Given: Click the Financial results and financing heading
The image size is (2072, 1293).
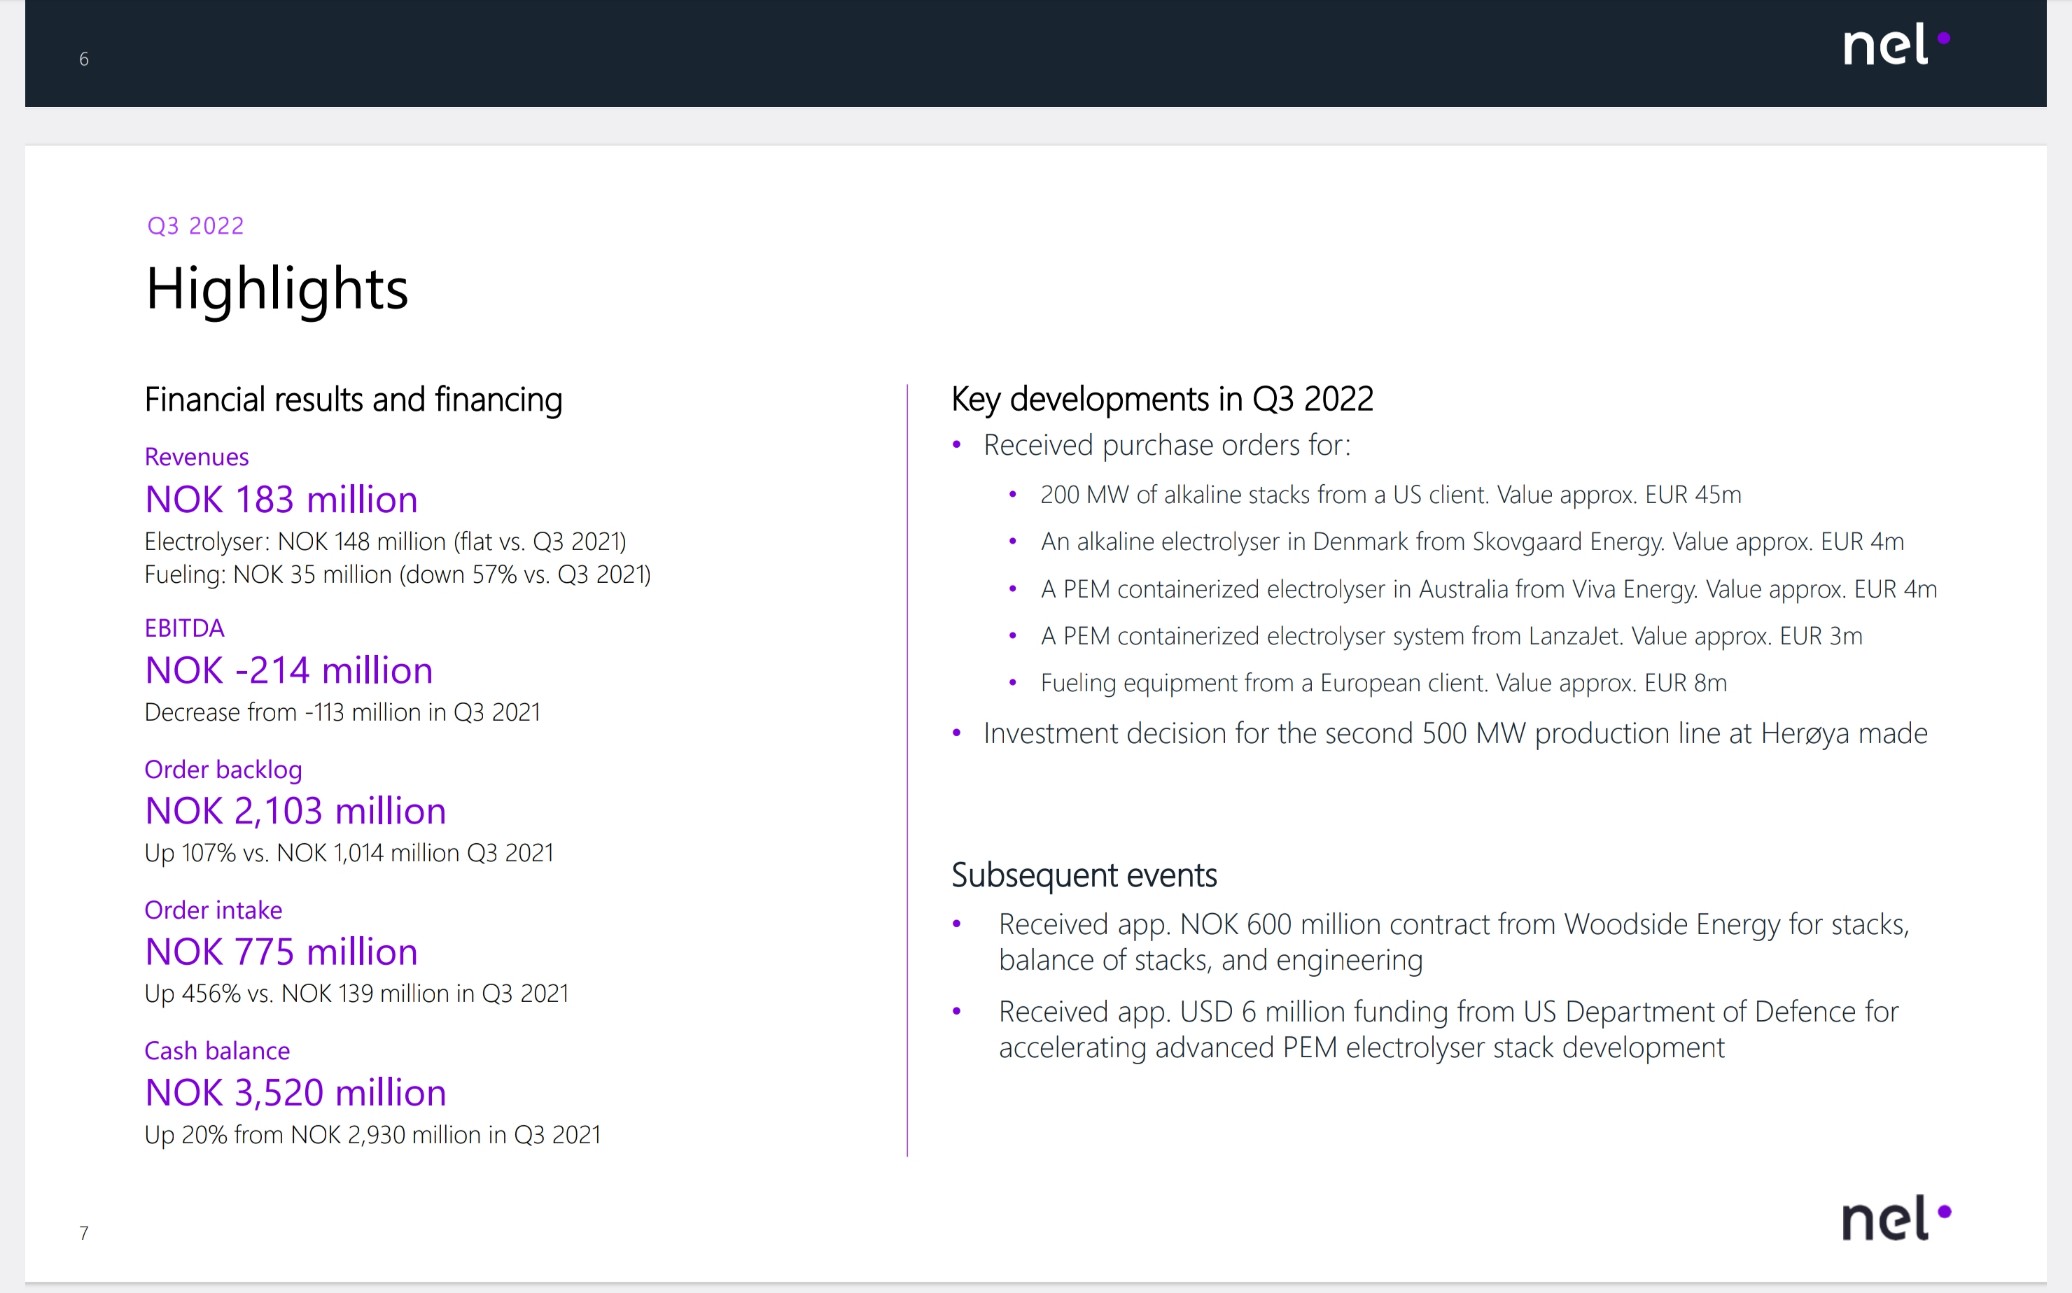Looking at the screenshot, I should [353, 400].
